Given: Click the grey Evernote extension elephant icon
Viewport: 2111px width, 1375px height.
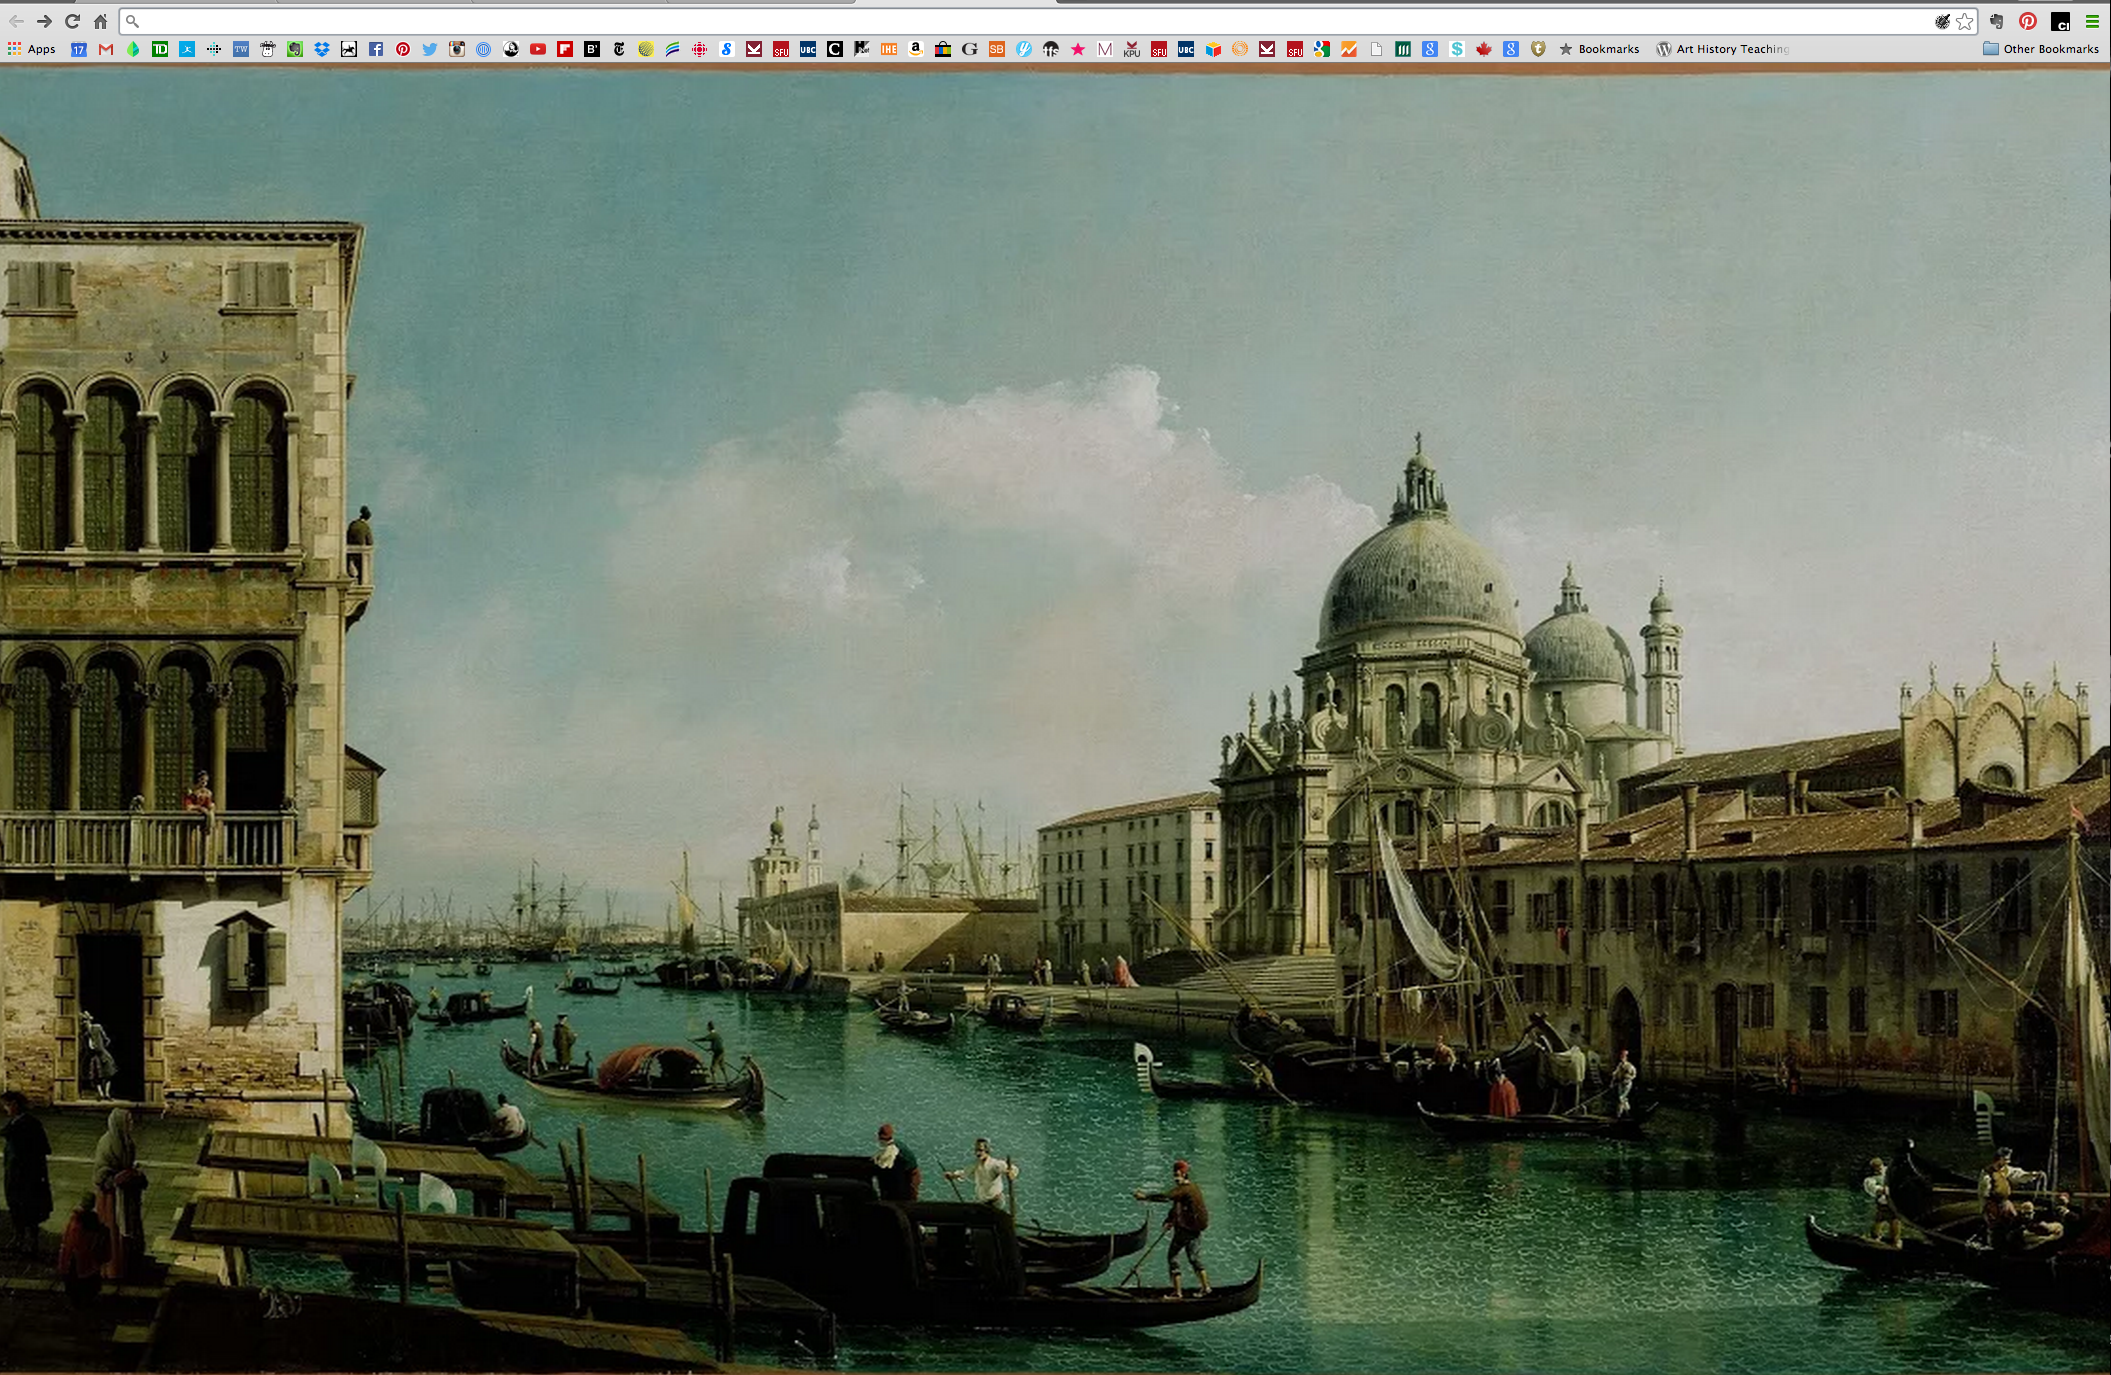Looking at the screenshot, I should click(x=1996, y=21).
